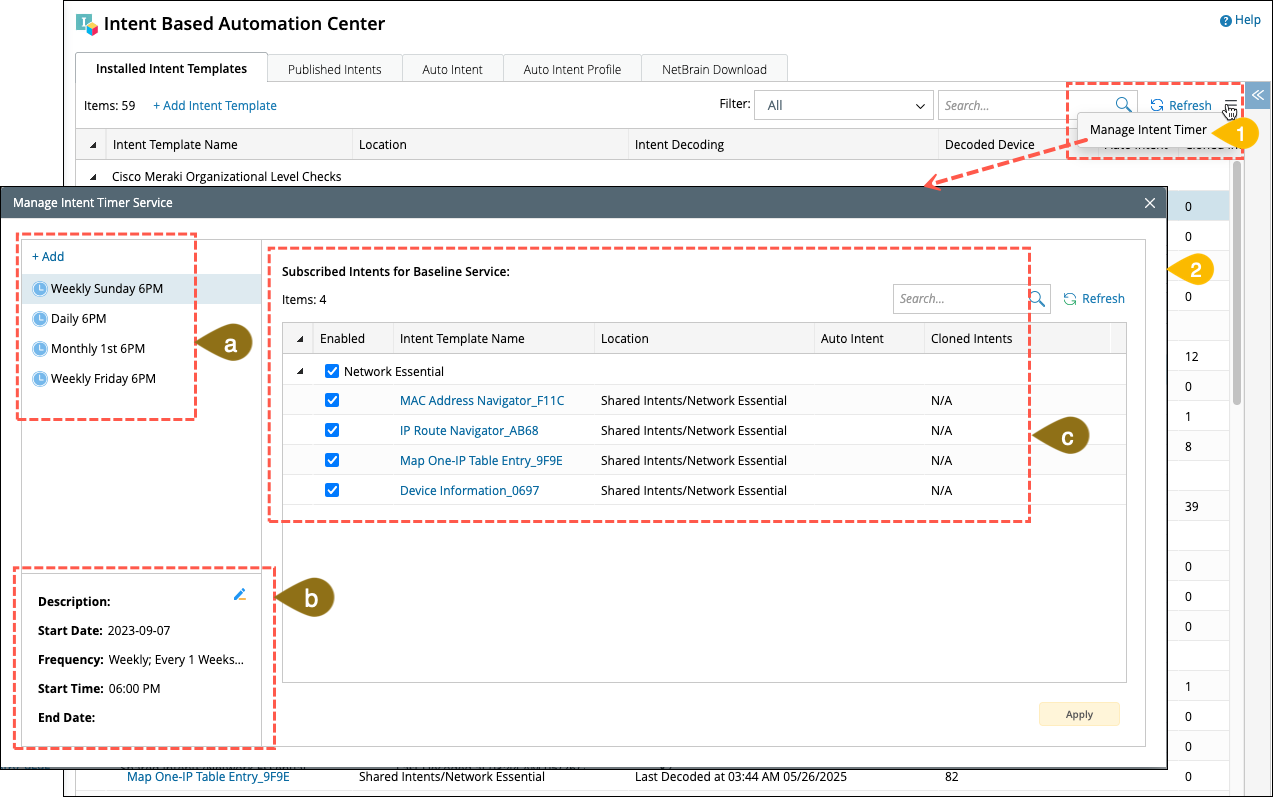Select the Weekly Friday 6PM timer

click(x=103, y=379)
